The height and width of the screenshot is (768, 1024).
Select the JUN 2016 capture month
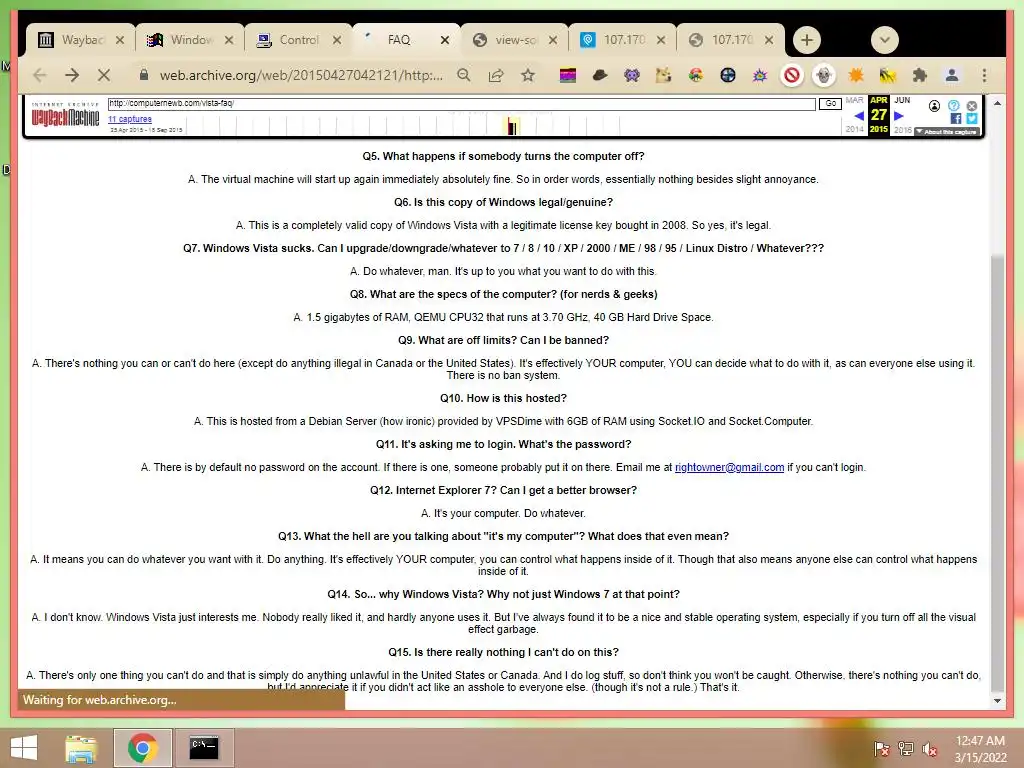point(903,101)
